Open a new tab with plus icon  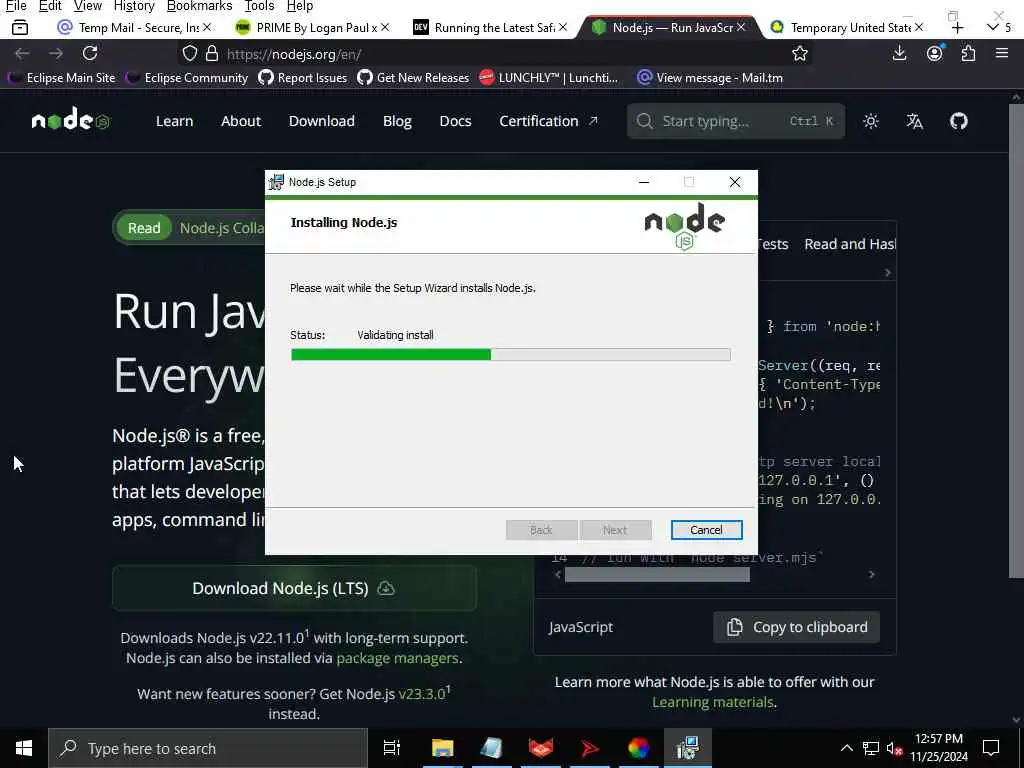[x=957, y=27]
